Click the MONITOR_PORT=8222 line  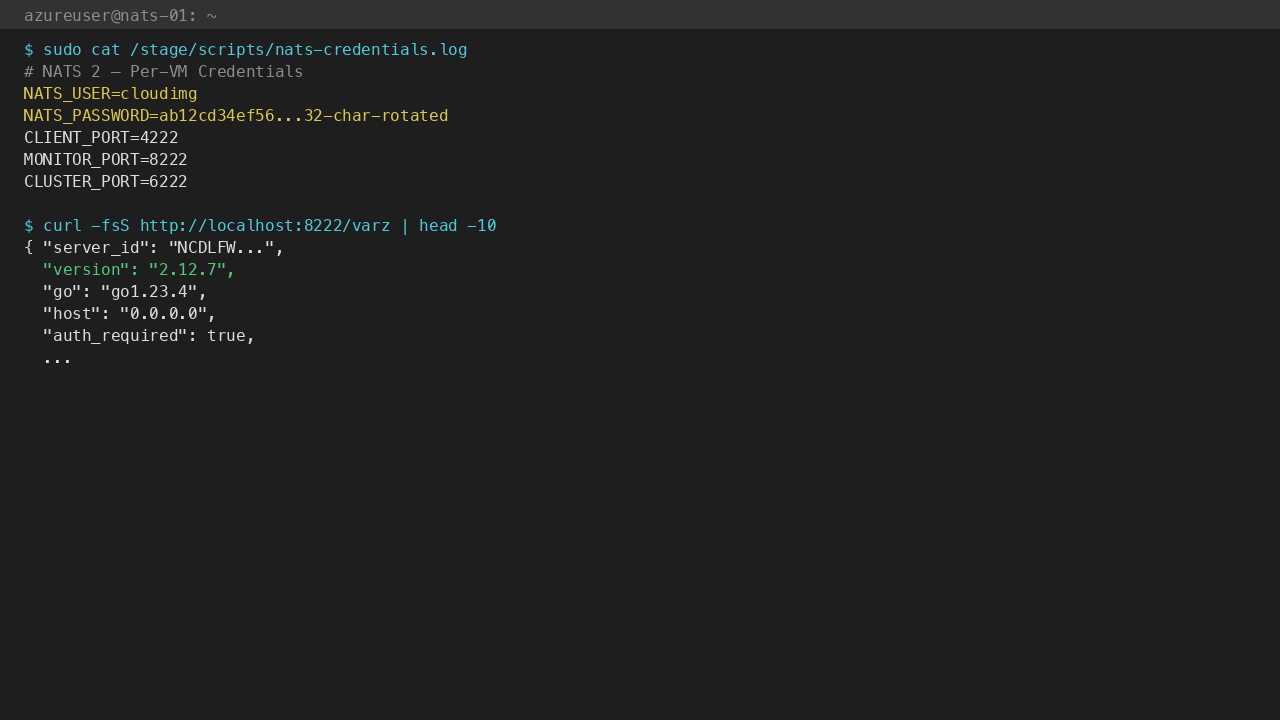pyautogui.click(x=105, y=160)
